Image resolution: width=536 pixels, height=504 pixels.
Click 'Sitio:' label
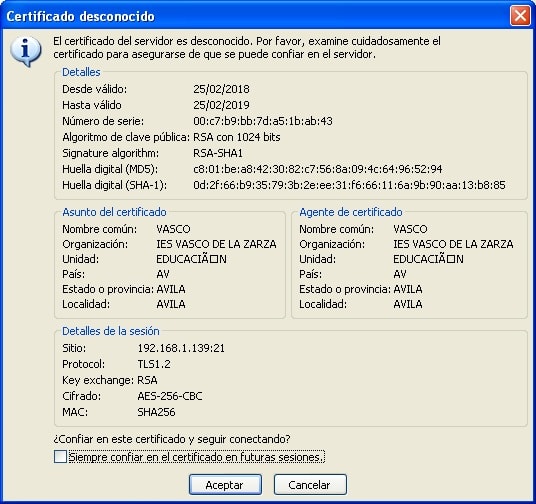[x=74, y=348]
